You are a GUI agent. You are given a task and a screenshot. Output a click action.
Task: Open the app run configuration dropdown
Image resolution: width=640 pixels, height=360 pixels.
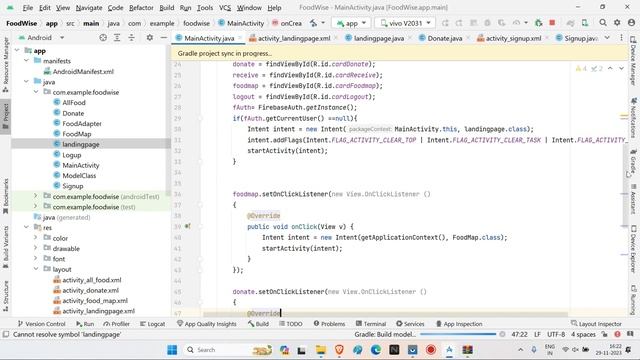(x=351, y=23)
